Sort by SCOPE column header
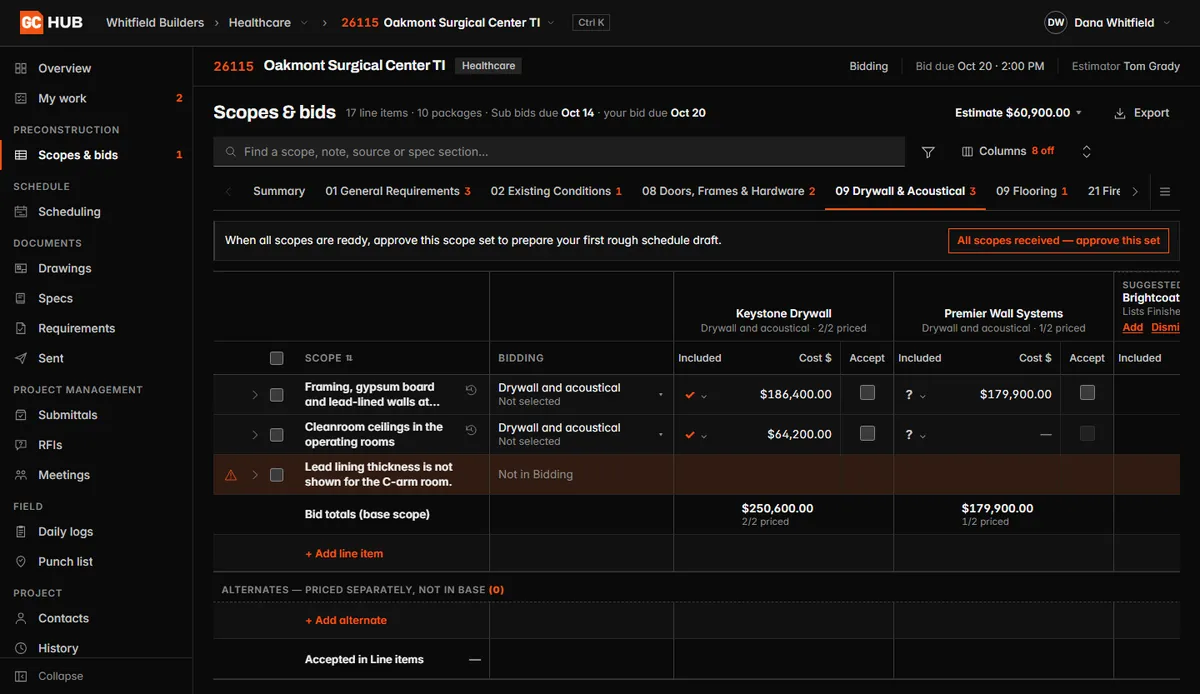The image size is (1200, 694). point(328,358)
